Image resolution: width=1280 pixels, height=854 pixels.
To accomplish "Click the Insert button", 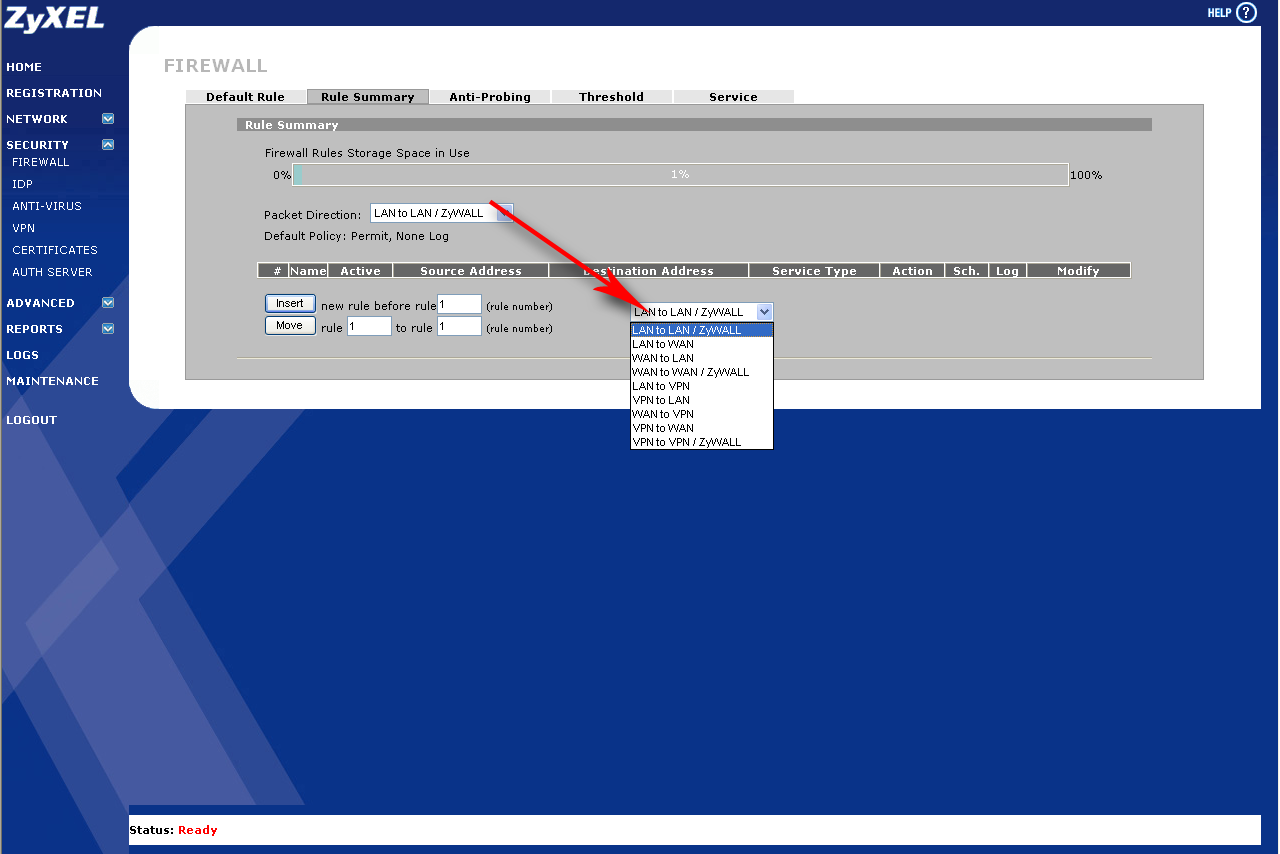I will pos(290,303).
